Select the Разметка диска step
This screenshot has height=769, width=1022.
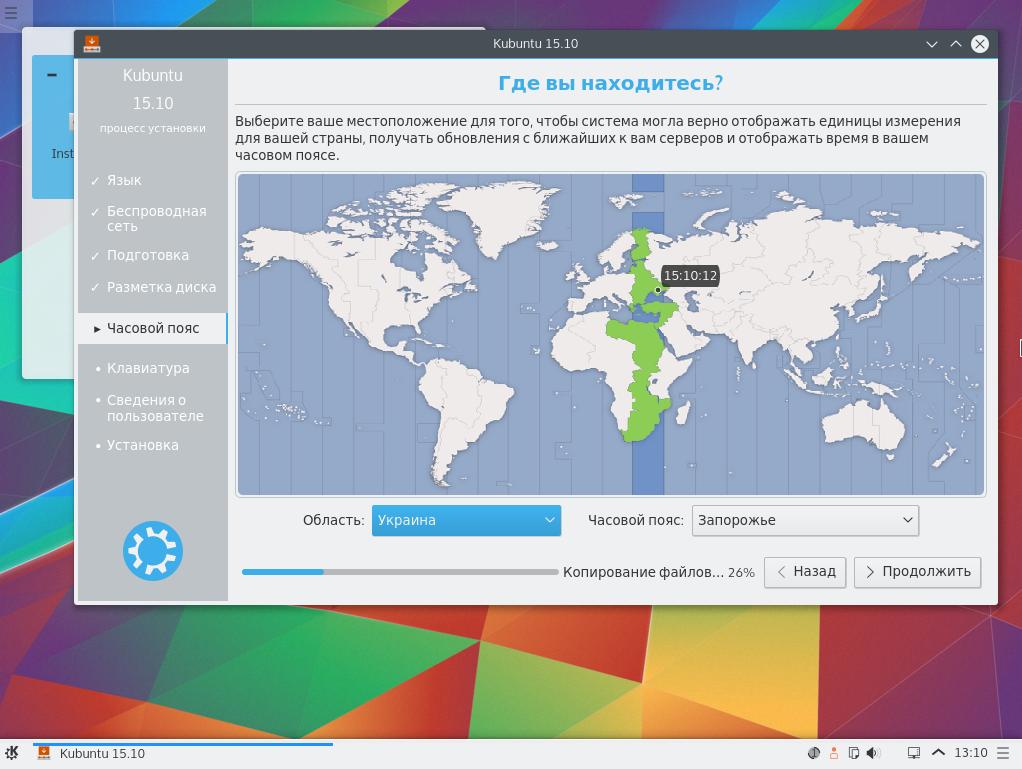point(161,287)
